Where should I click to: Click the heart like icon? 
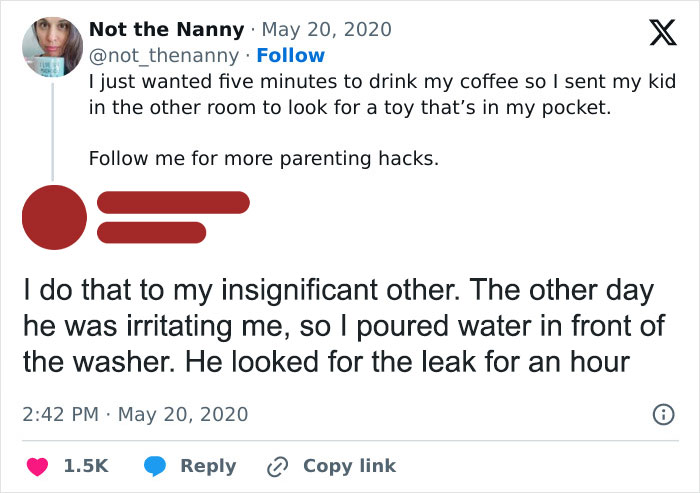click(x=42, y=466)
